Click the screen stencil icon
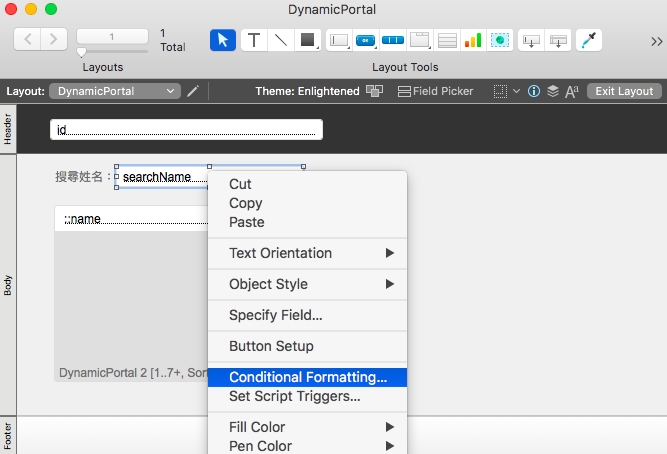The height and width of the screenshot is (454, 667). (x=500, y=91)
